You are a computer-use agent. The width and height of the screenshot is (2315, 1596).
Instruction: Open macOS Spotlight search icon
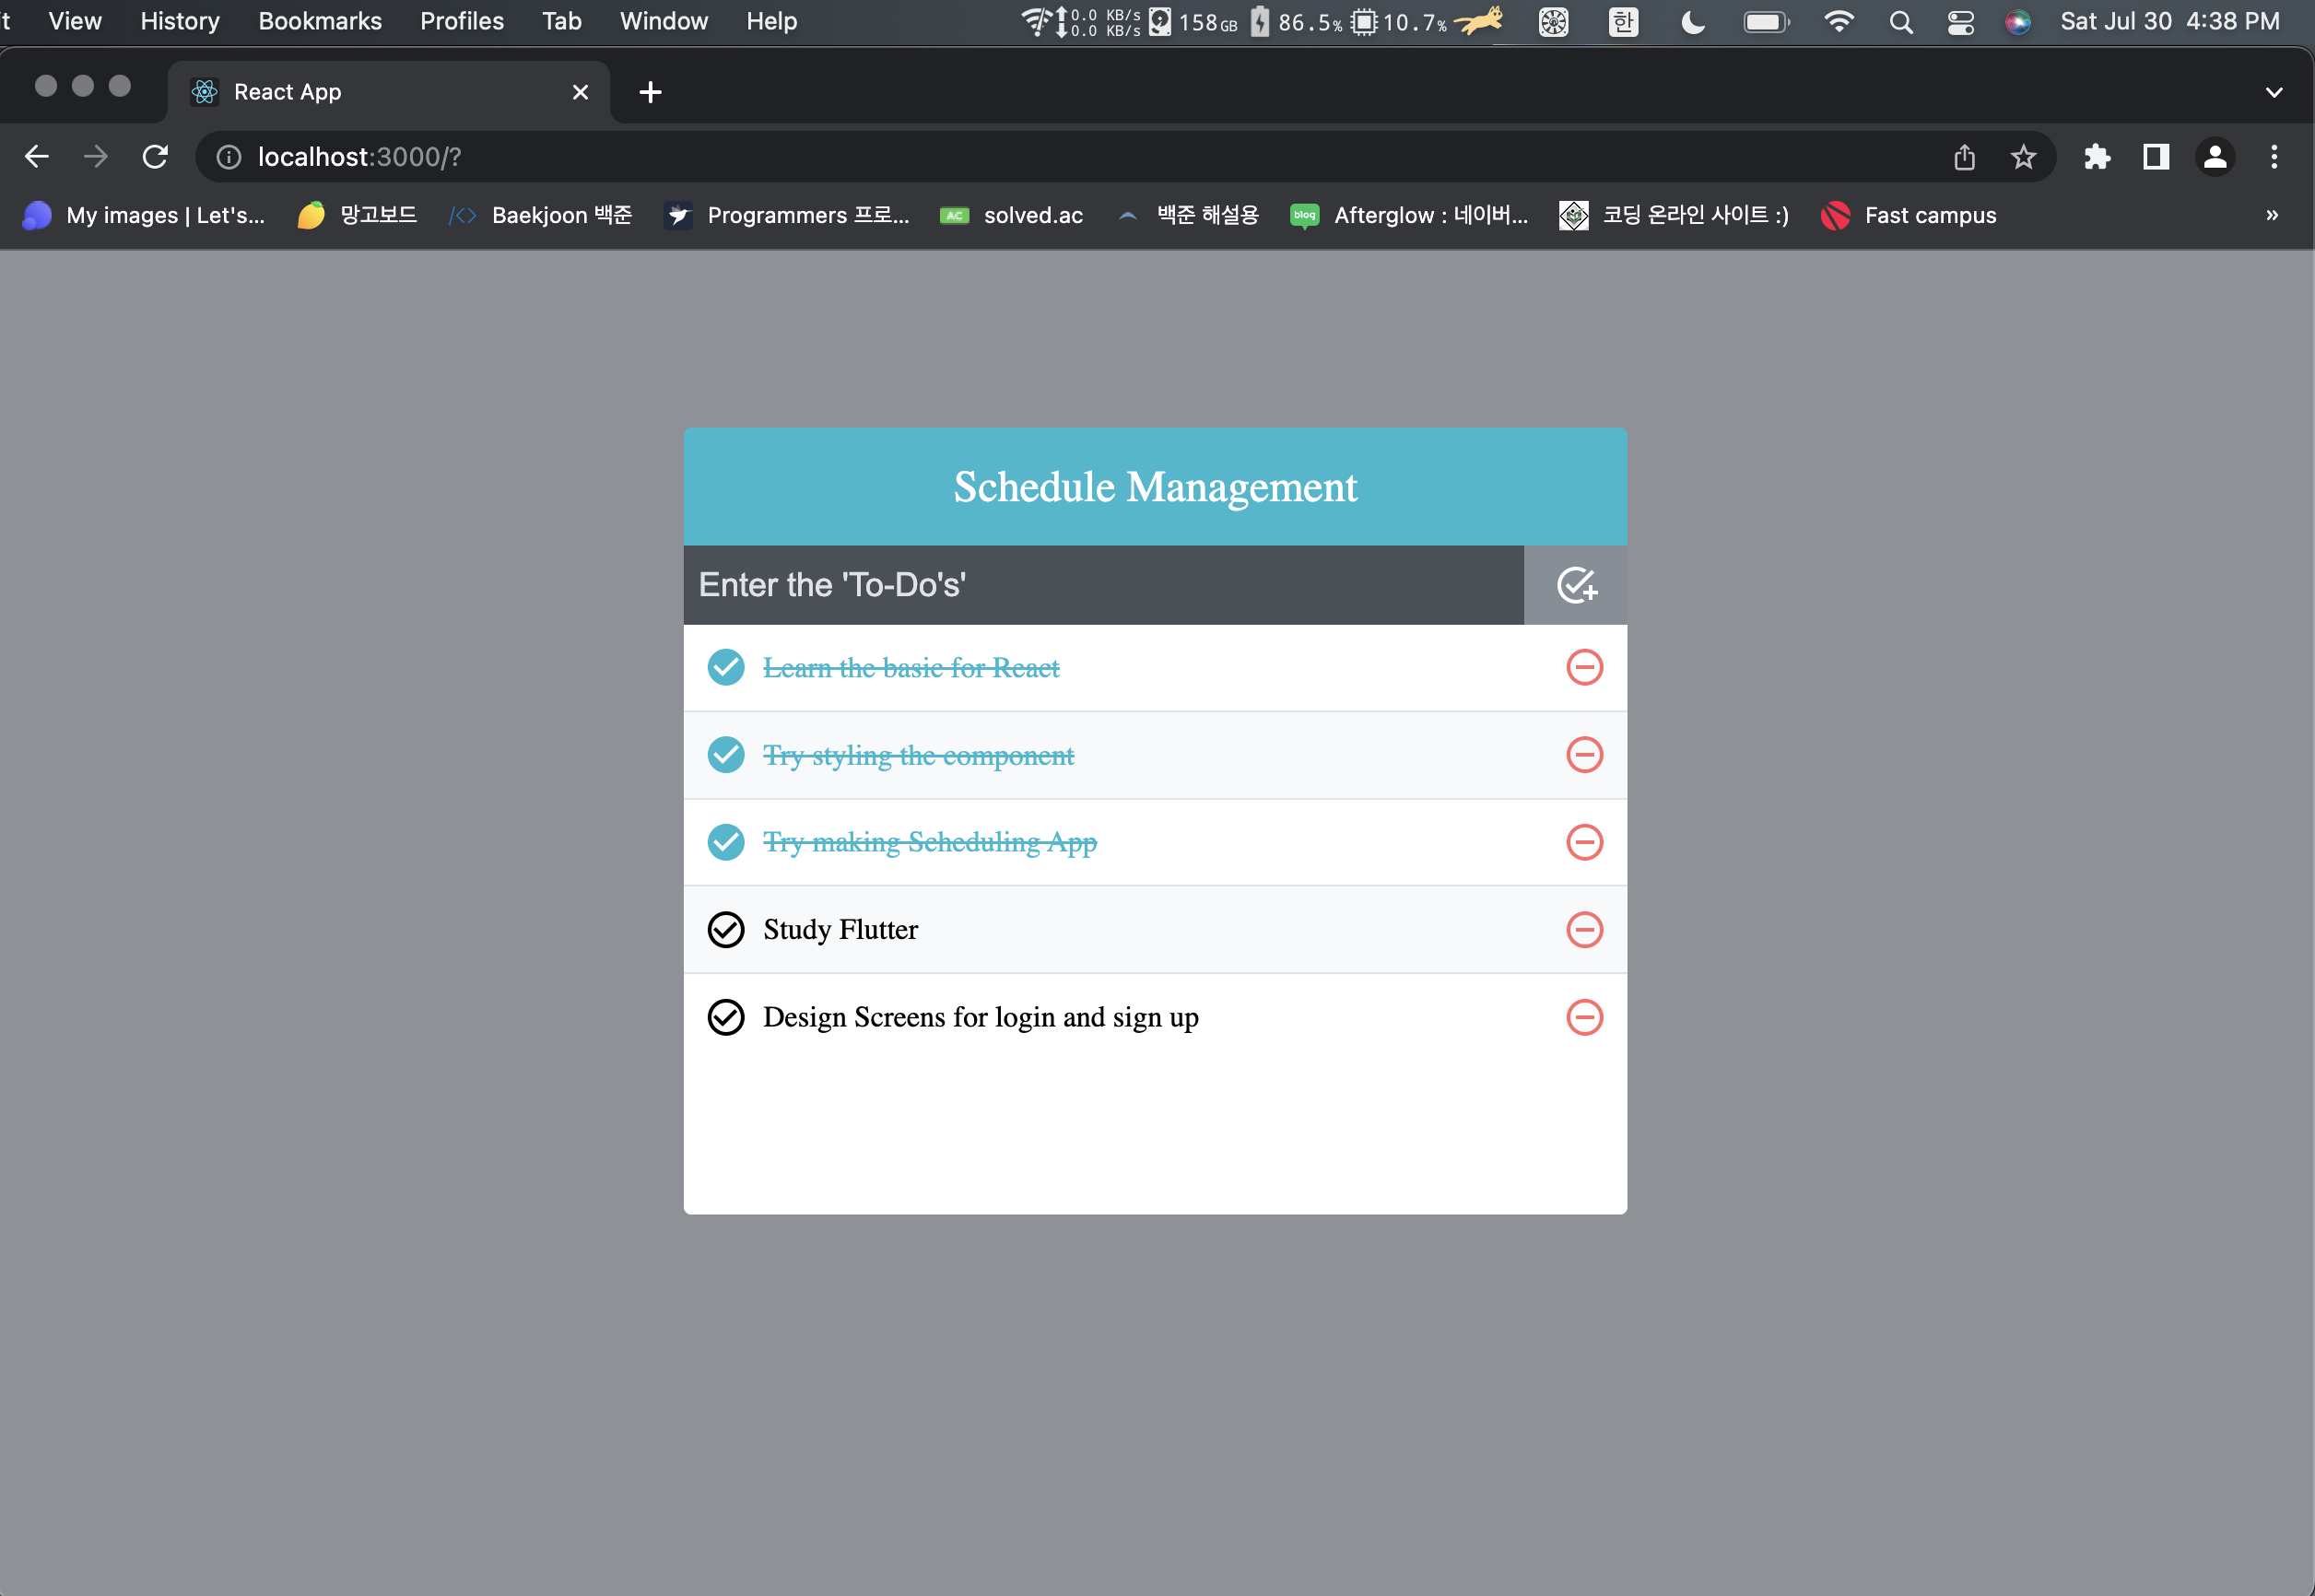point(1901,21)
